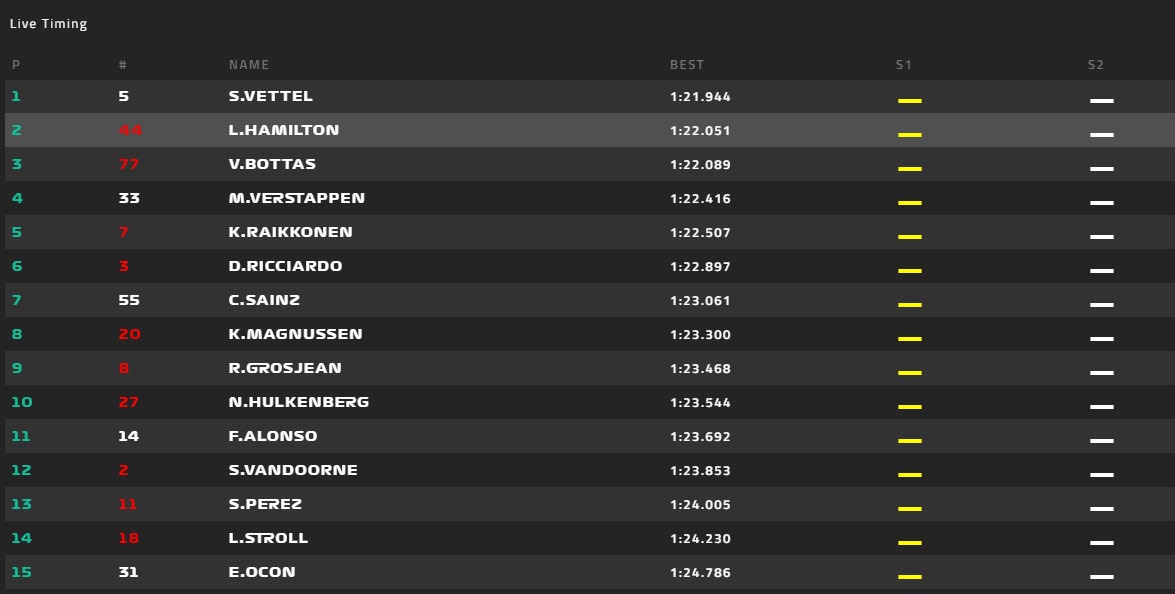The height and width of the screenshot is (594, 1175).
Task: Select driver name K.MAGNUSSEN
Action: [x=295, y=334]
